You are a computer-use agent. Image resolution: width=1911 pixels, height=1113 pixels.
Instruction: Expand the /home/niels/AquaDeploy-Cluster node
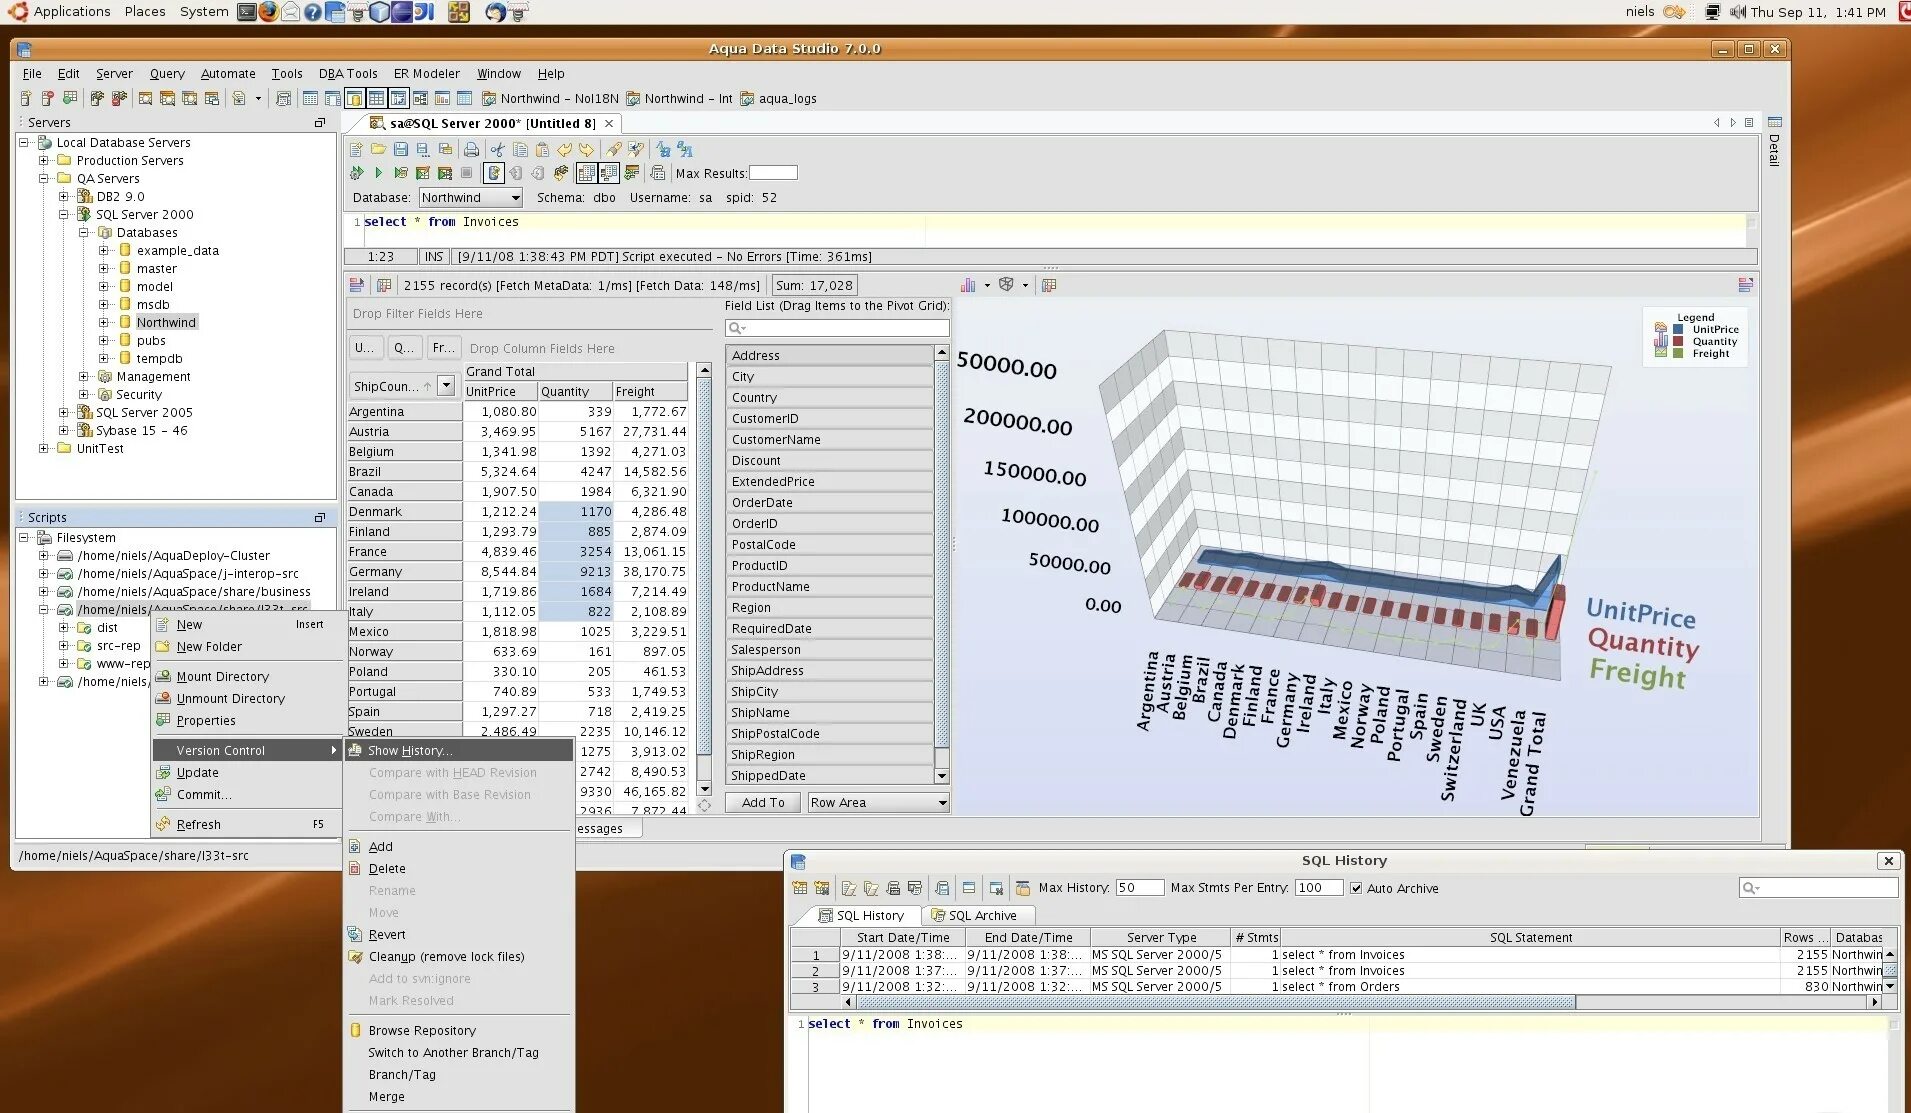pos(43,555)
